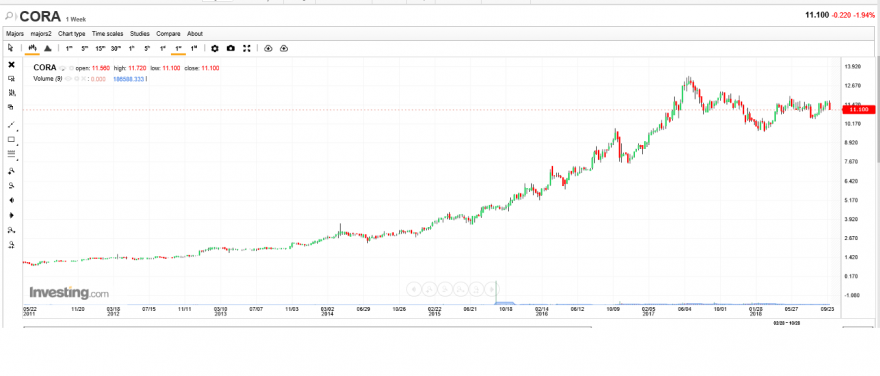Click the 09/23 date axis label
Screen dimensions: 880x376
[x=827, y=309]
